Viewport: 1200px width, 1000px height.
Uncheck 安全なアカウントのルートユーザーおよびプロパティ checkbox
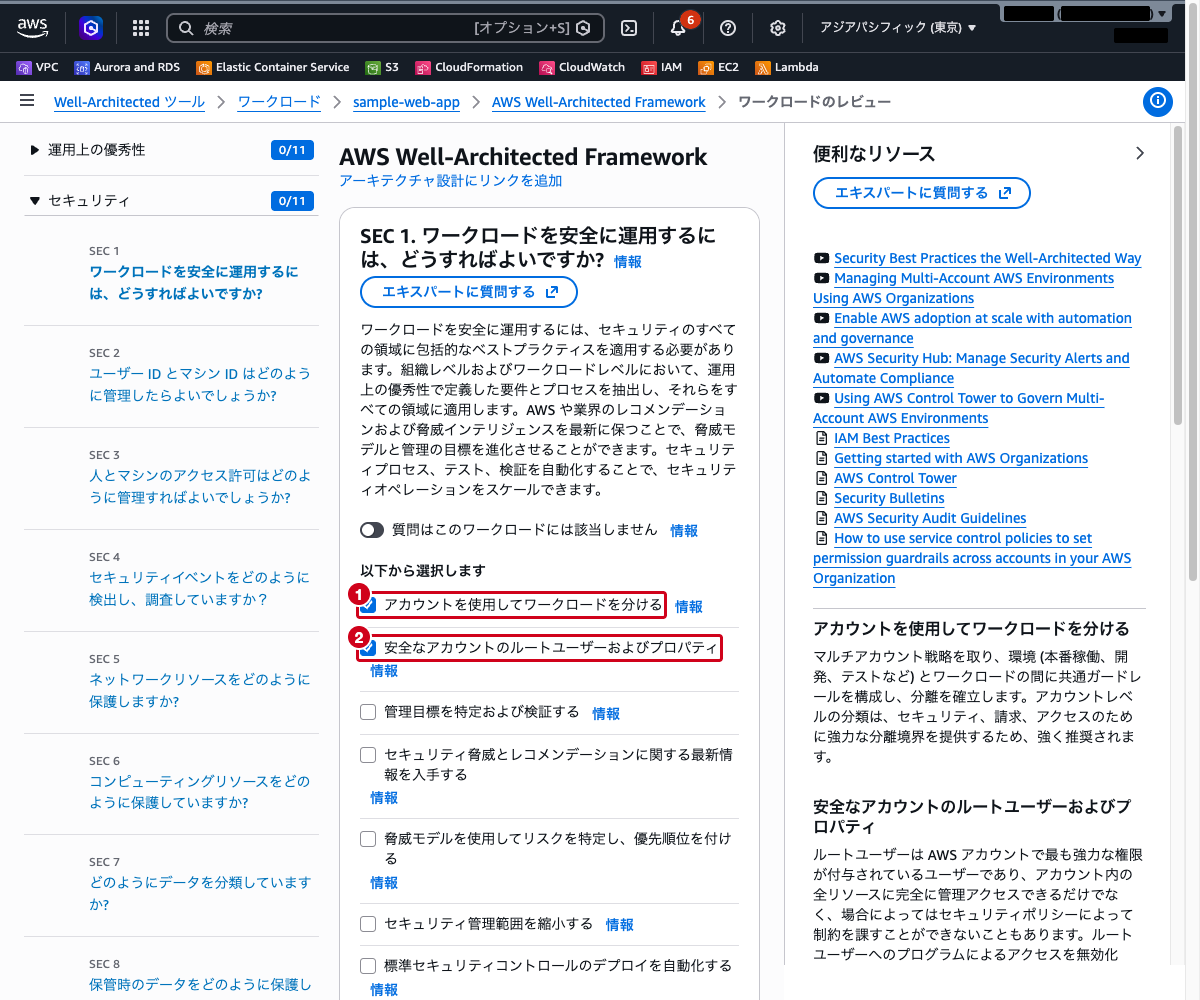click(x=368, y=648)
